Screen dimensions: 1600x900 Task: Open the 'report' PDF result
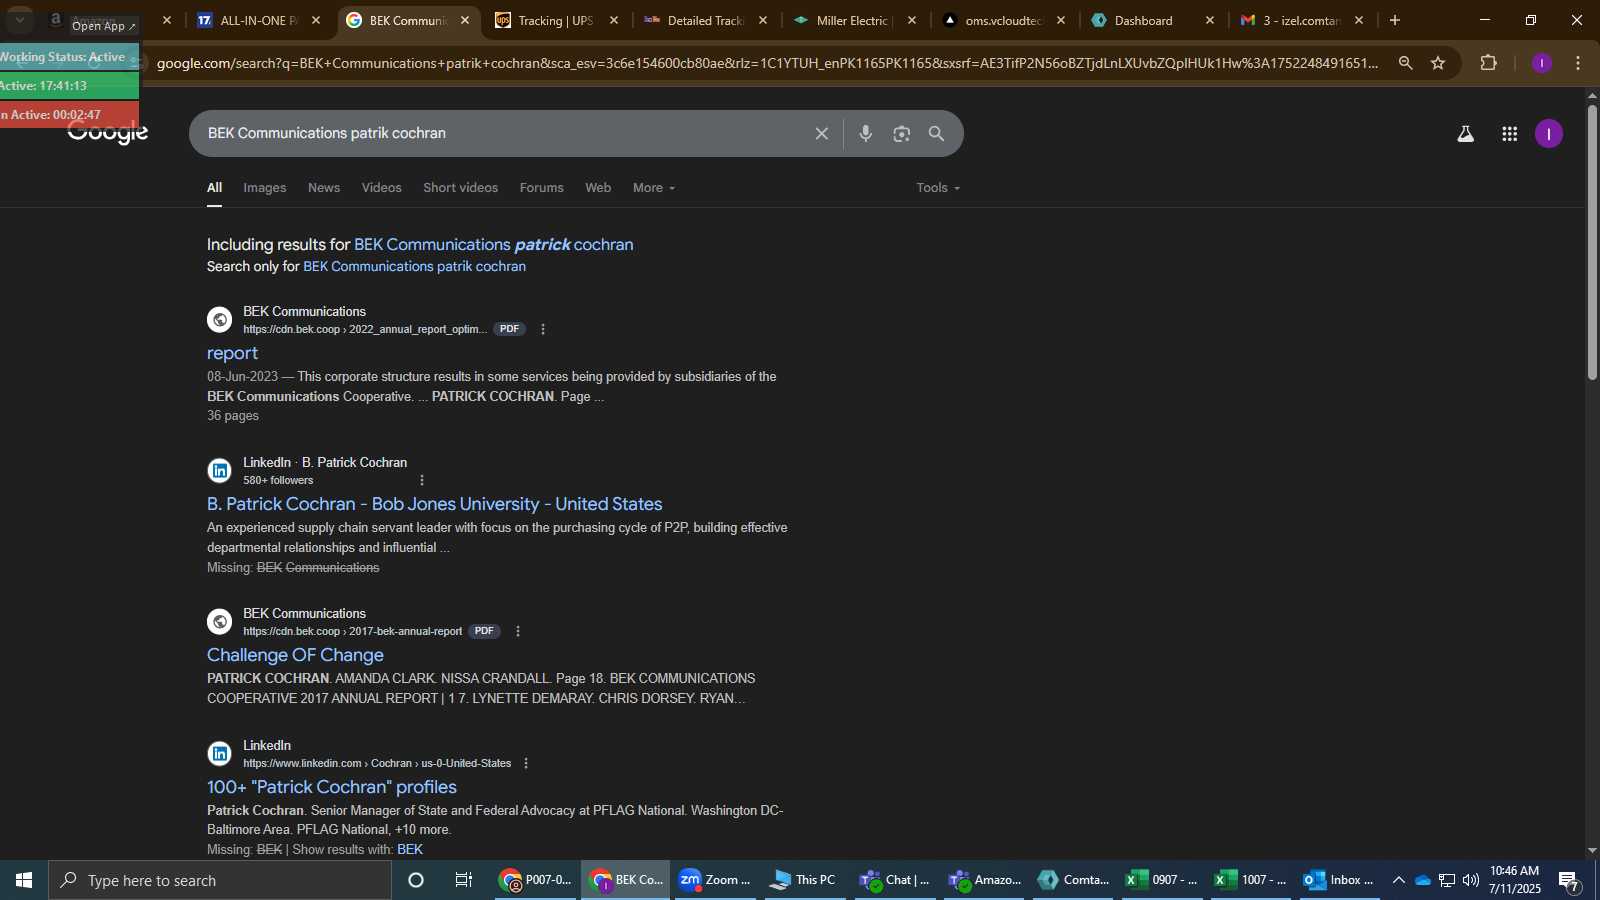[x=232, y=353]
